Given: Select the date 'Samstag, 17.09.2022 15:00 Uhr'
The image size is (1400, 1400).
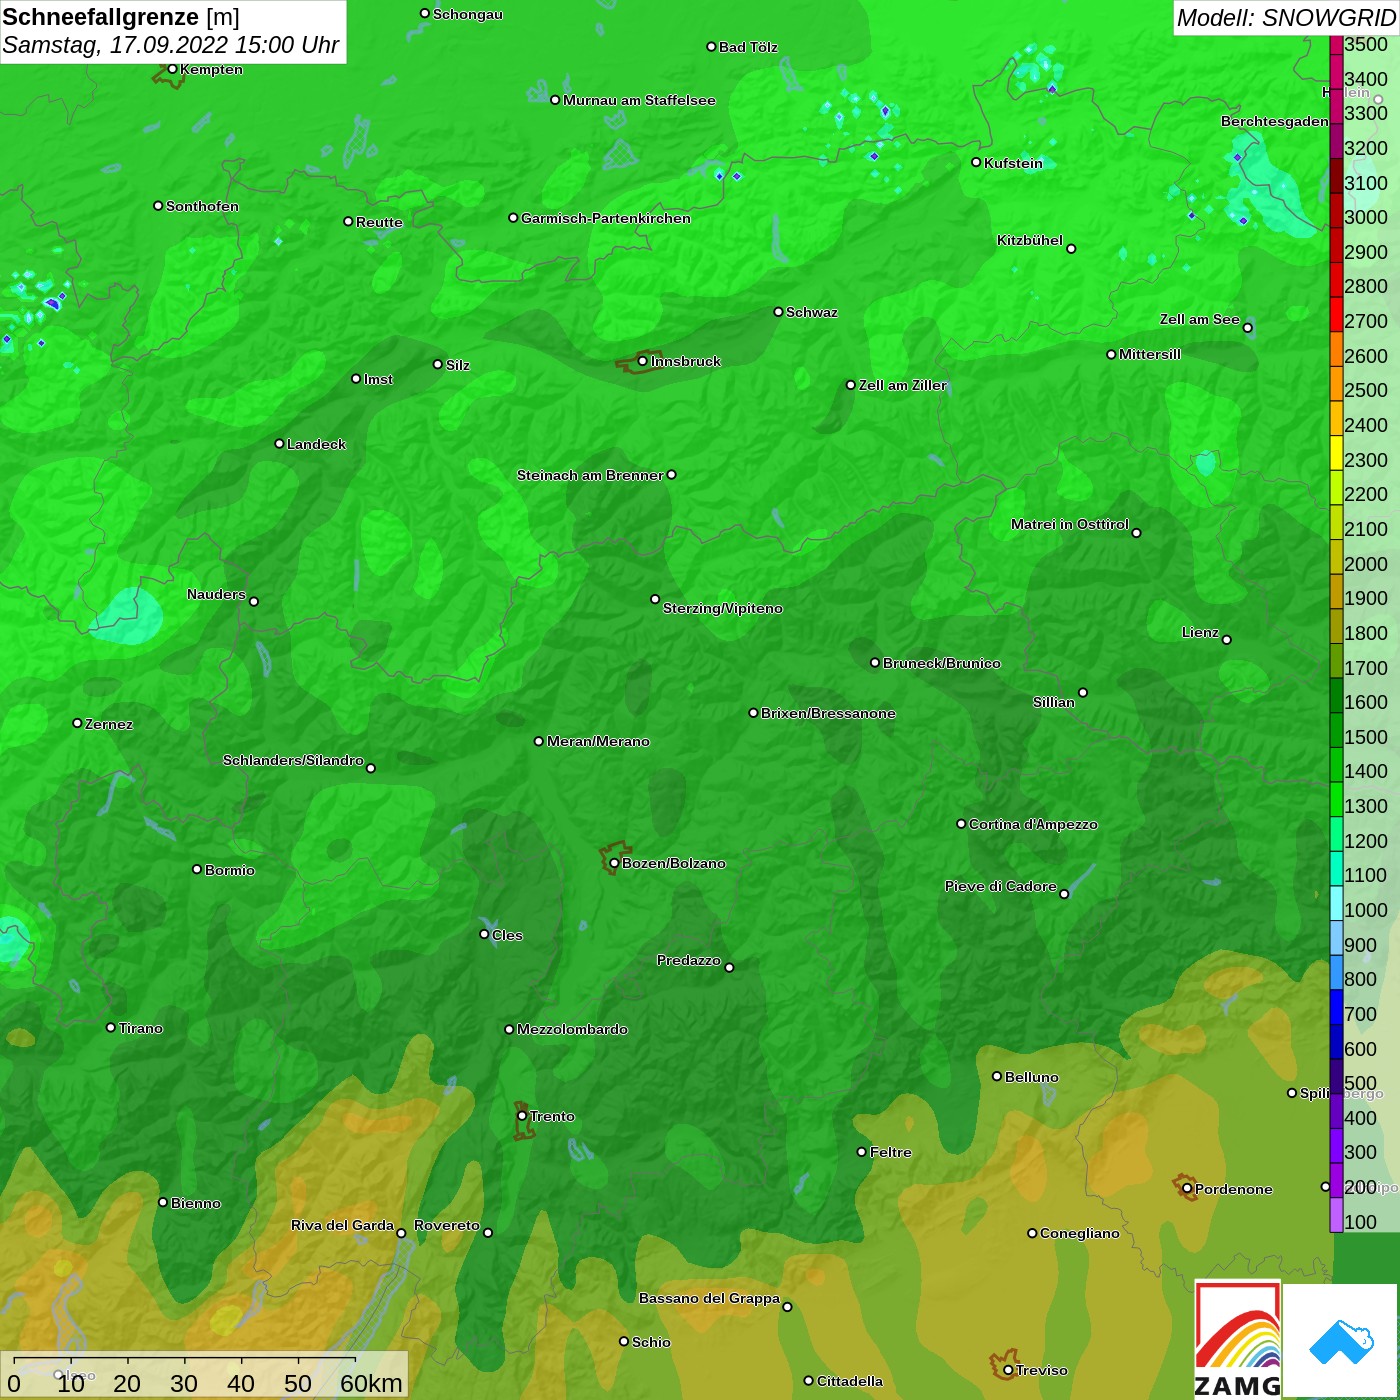Looking at the screenshot, I should (x=171, y=45).
